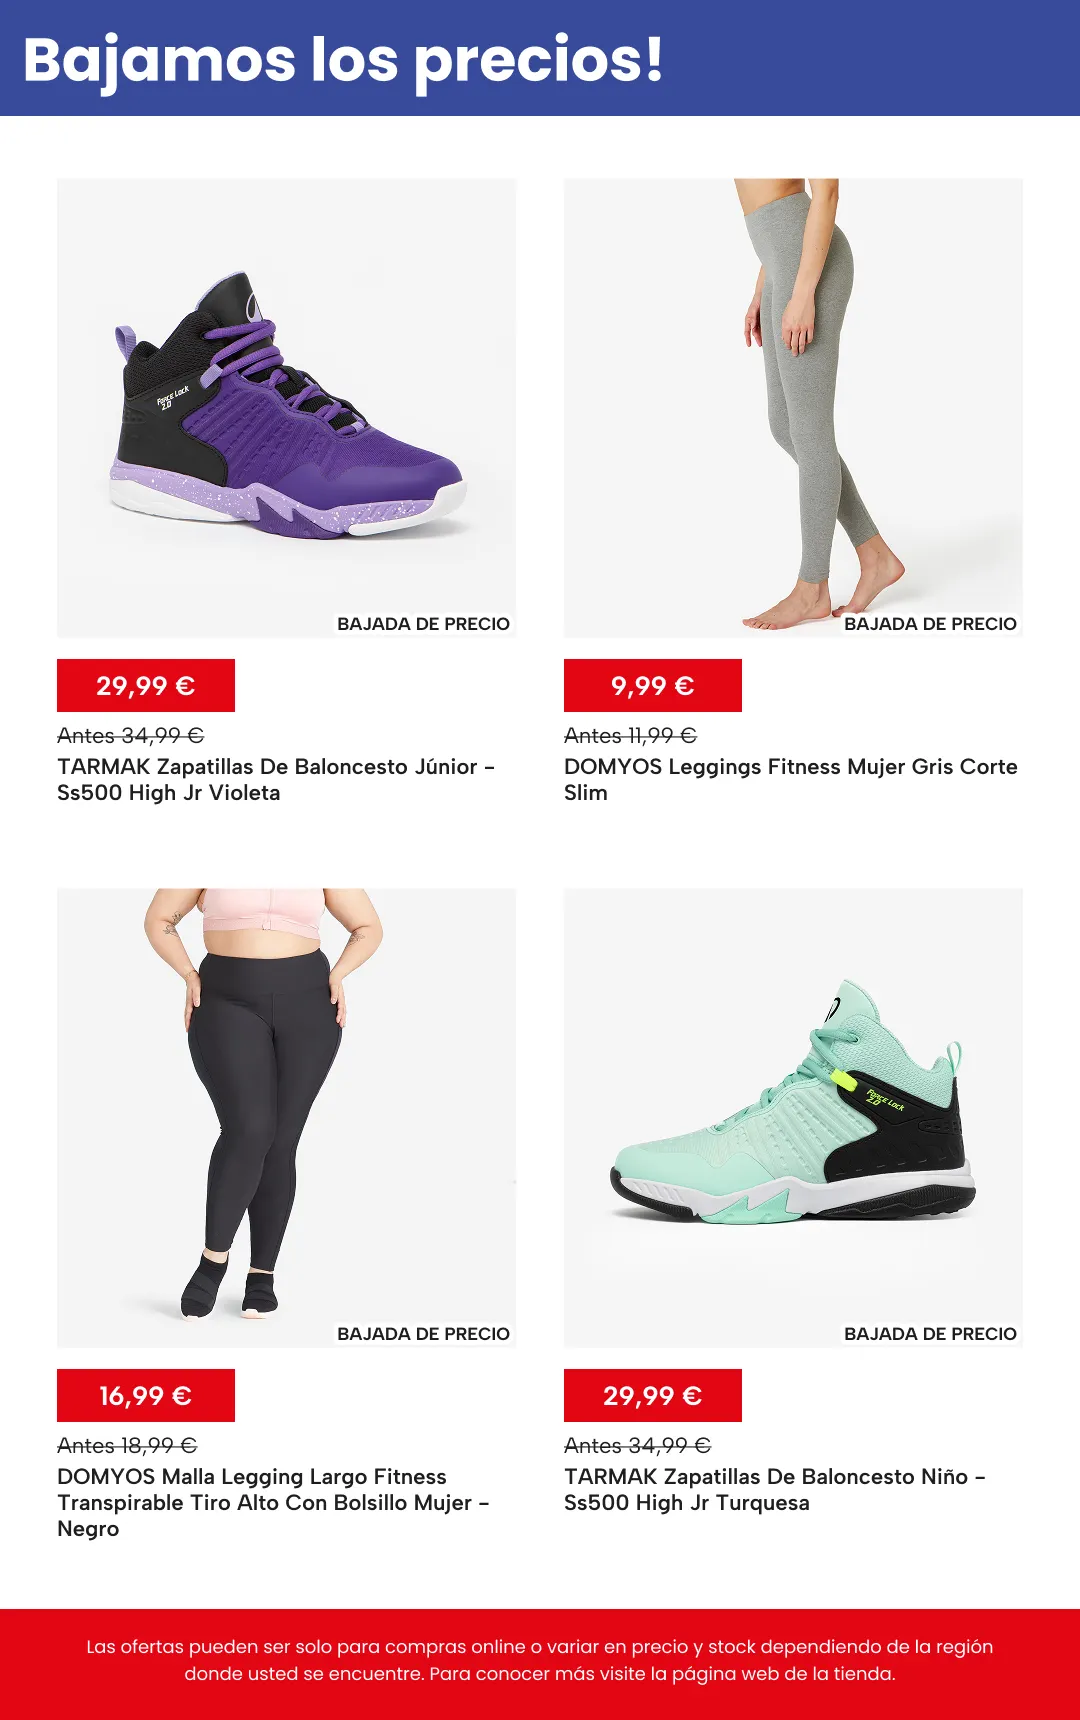Screen dimensions: 1080x1720
Task: Click the 16,99 € price button
Action: (146, 1396)
